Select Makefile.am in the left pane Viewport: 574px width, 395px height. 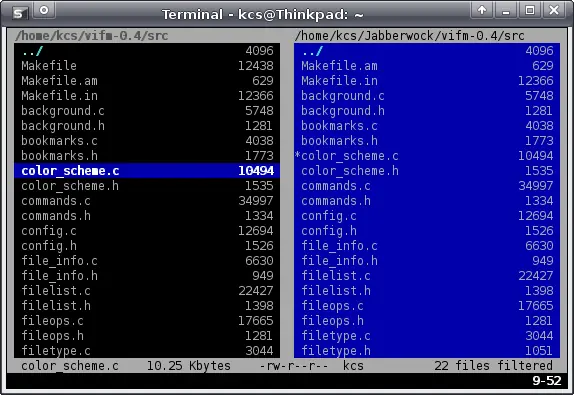pyautogui.click(x=147, y=81)
